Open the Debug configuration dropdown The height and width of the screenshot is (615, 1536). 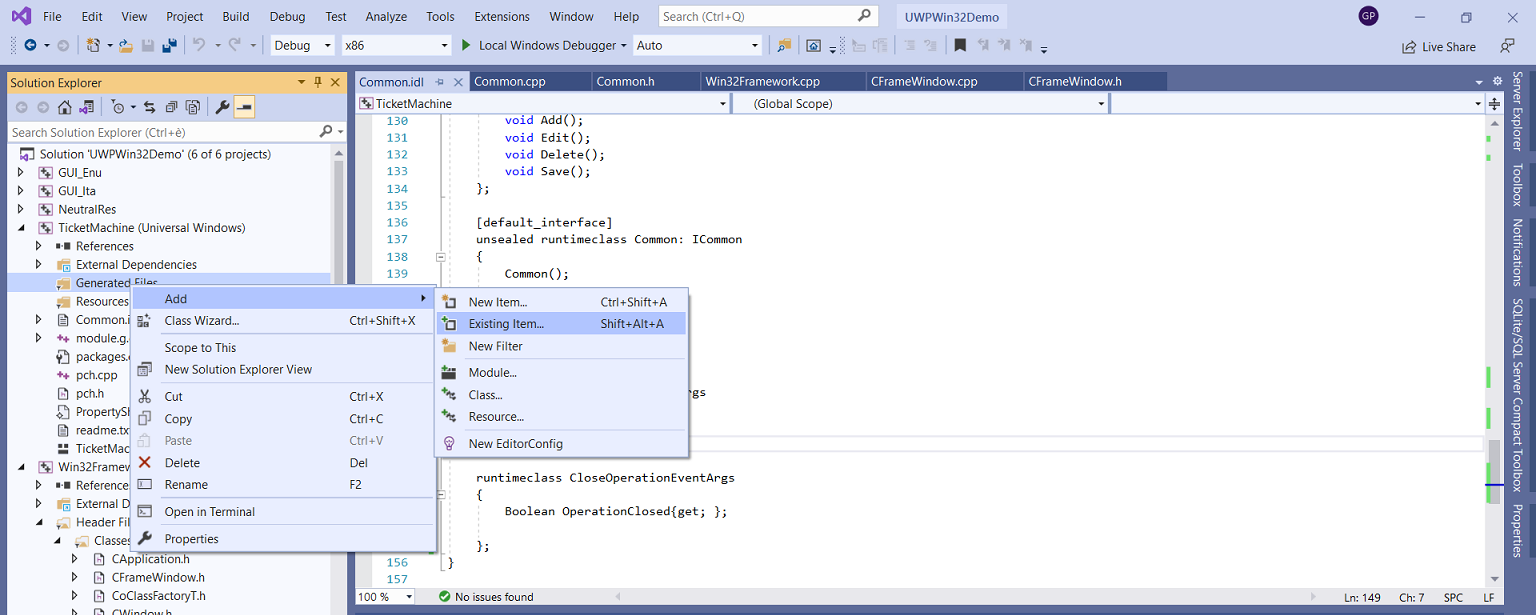[x=304, y=45]
